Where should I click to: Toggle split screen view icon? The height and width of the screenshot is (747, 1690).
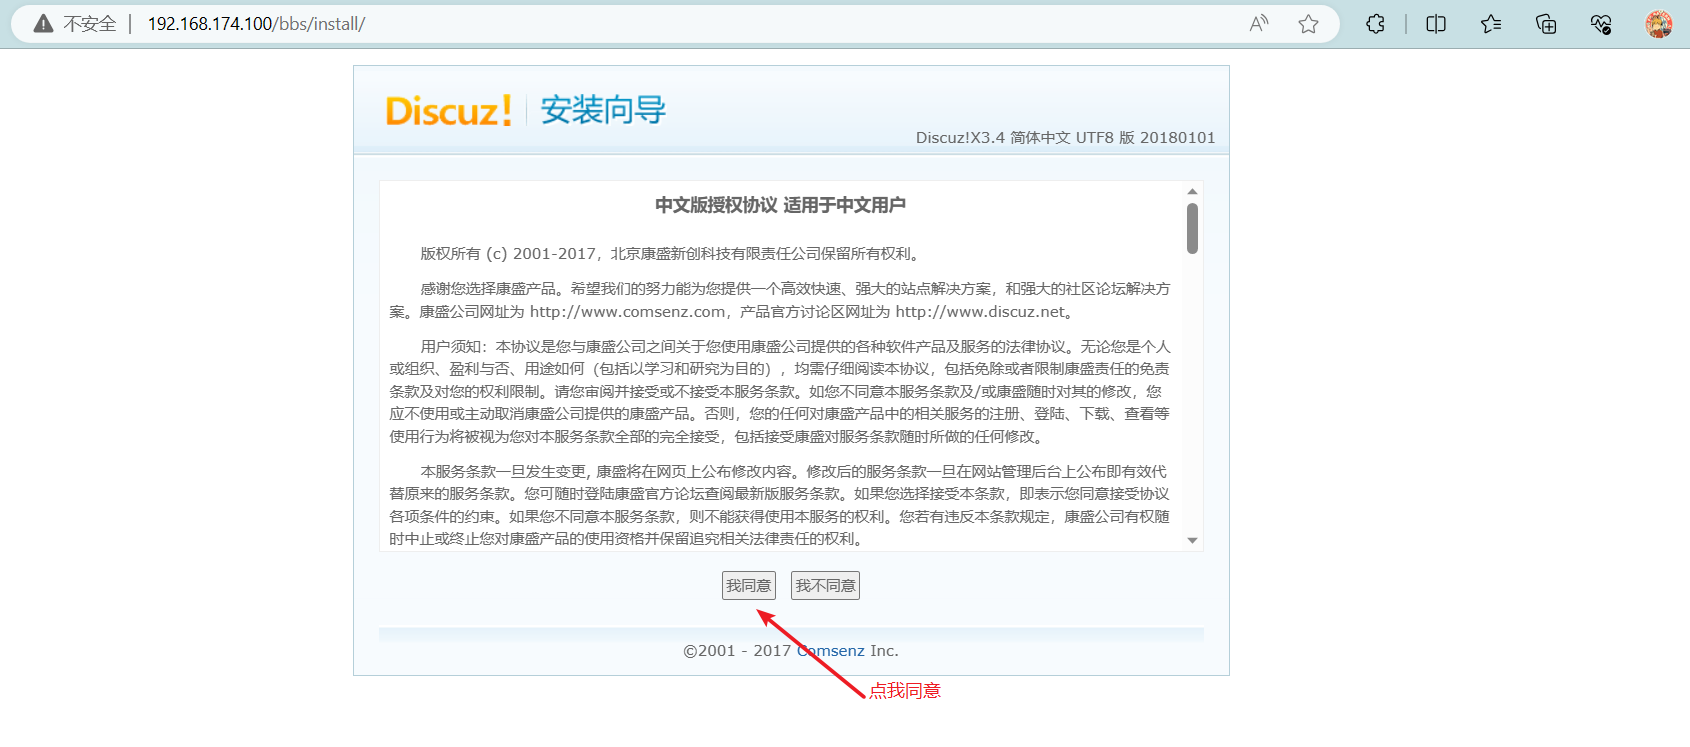pyautogui.click(x=1436, y=24)
